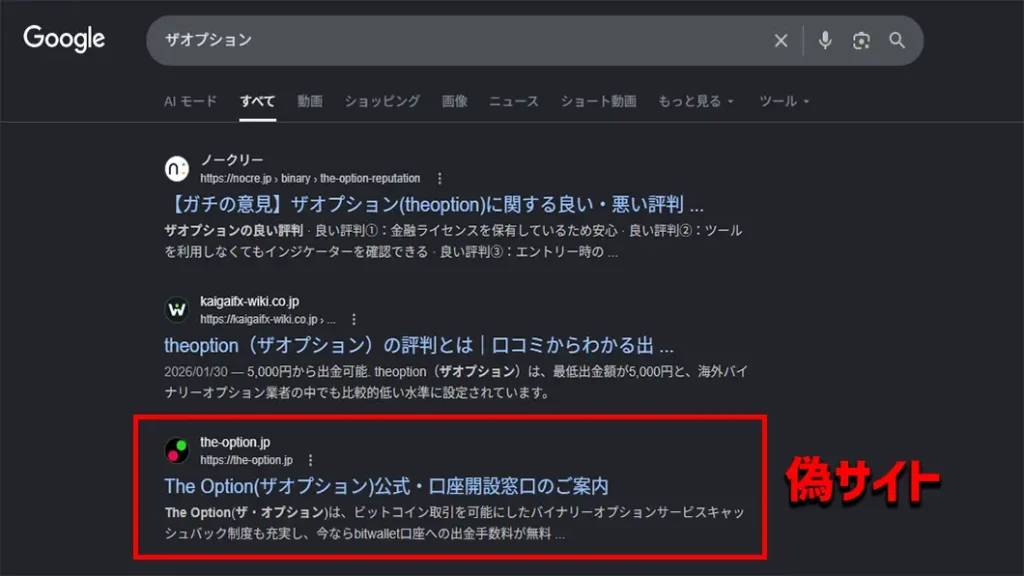Click the the-option.jp site favicon
1024x576 pixels.
[176, 450]
